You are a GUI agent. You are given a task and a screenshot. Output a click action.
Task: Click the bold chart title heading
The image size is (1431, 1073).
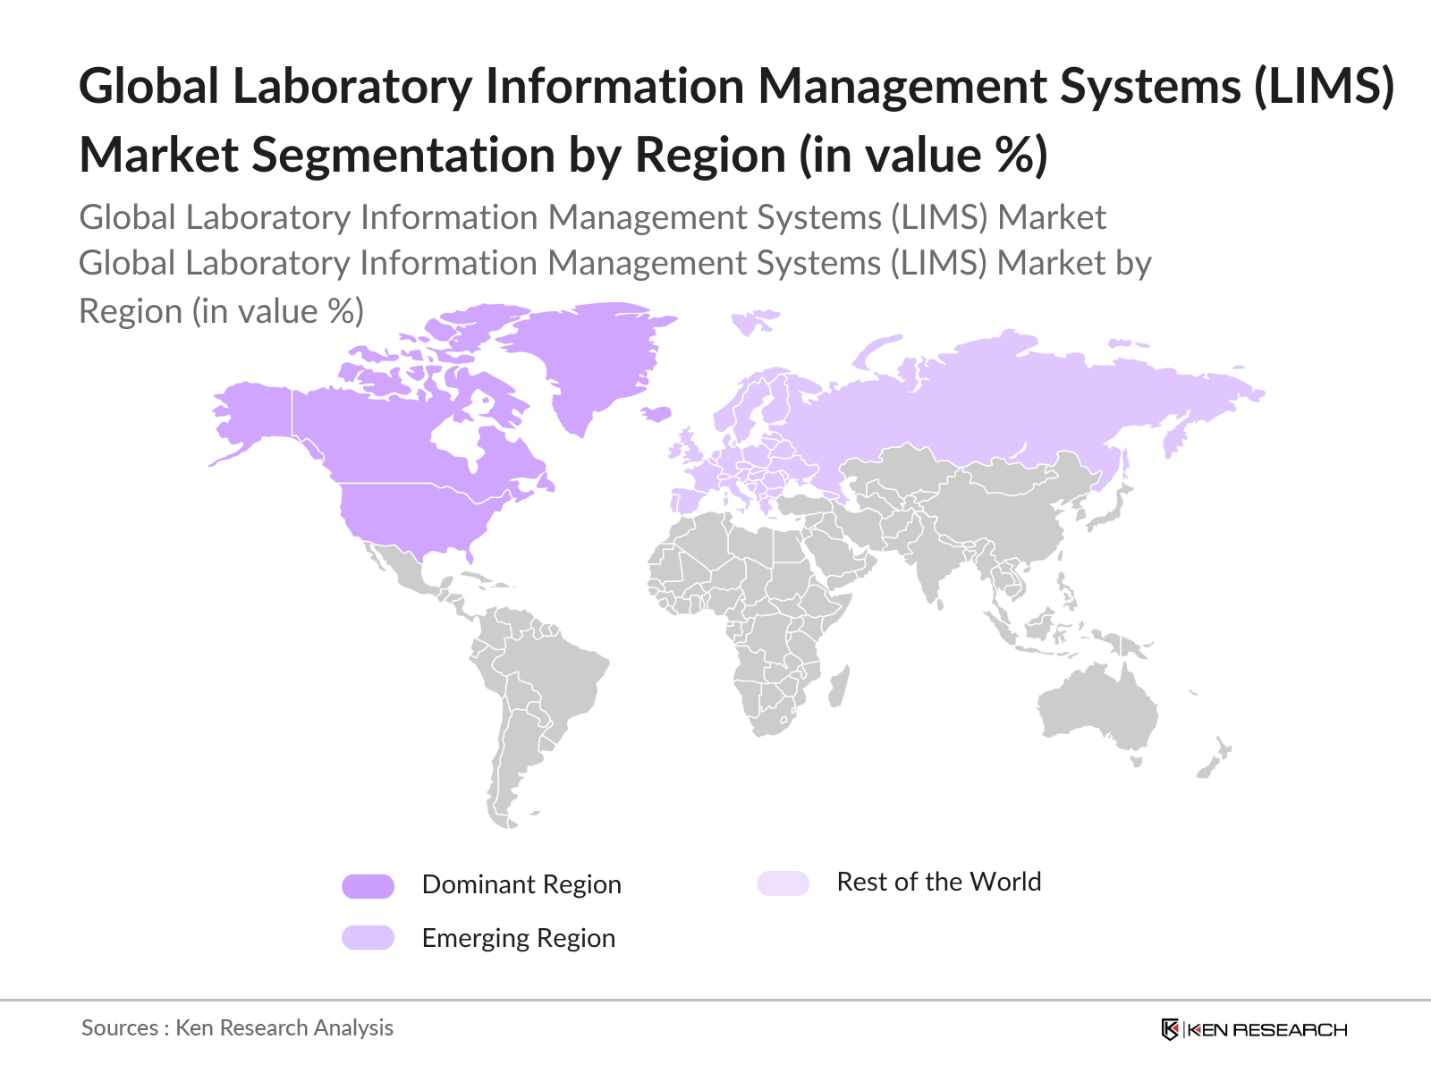point(736,120)
